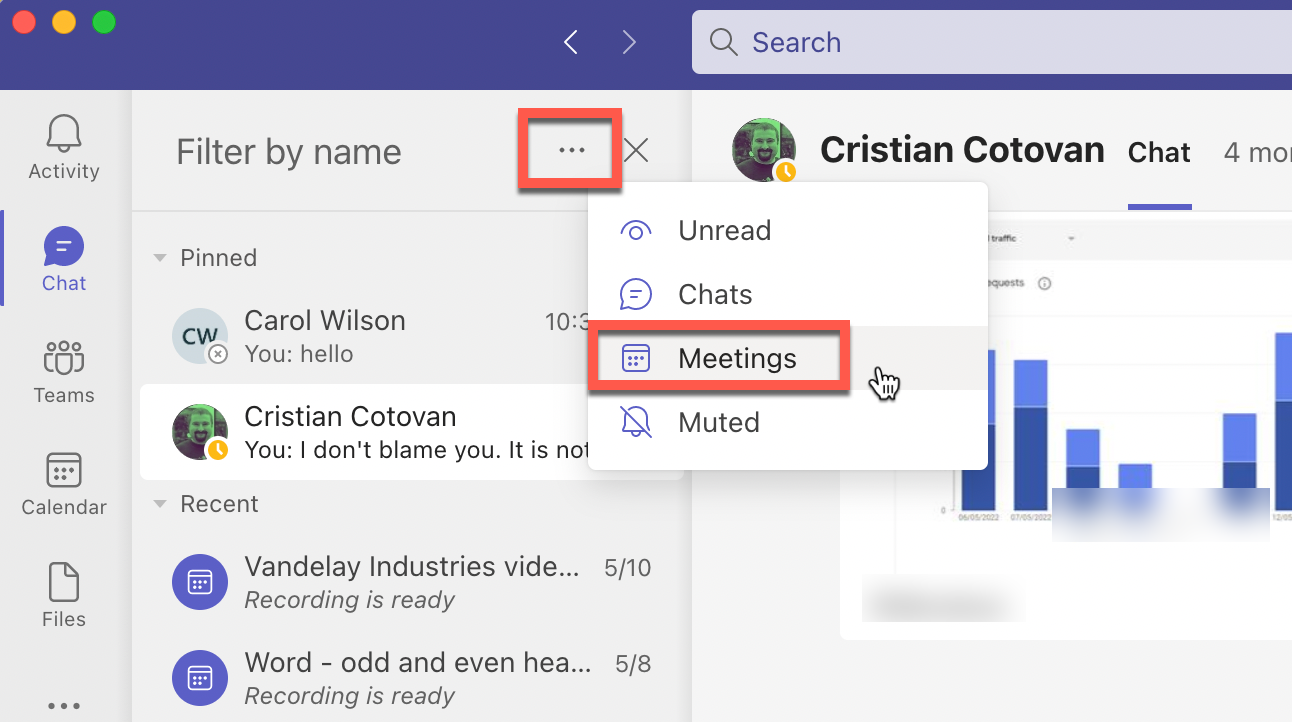
Task: Click the search magnifier icon
Action: [722, 42]
